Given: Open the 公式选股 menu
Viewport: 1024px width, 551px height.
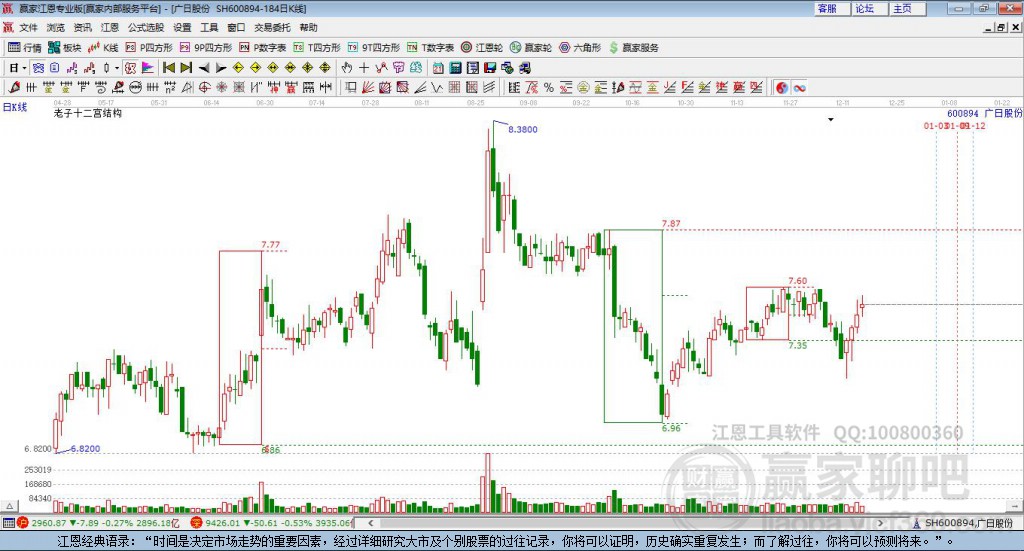Looking at the screenshot, I should click(x=146, y=27).
